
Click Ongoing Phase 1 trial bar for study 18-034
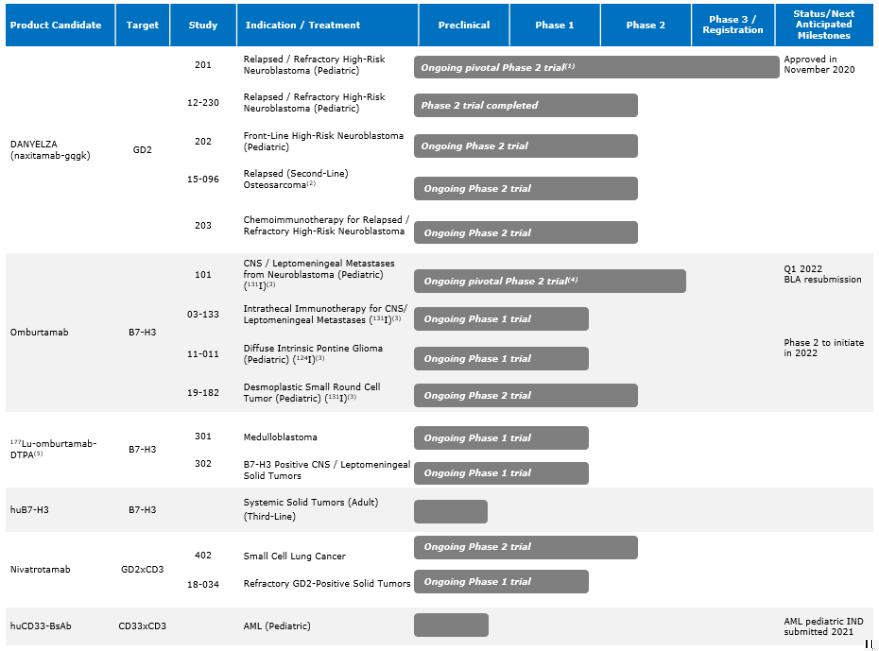tap(501, 581)
